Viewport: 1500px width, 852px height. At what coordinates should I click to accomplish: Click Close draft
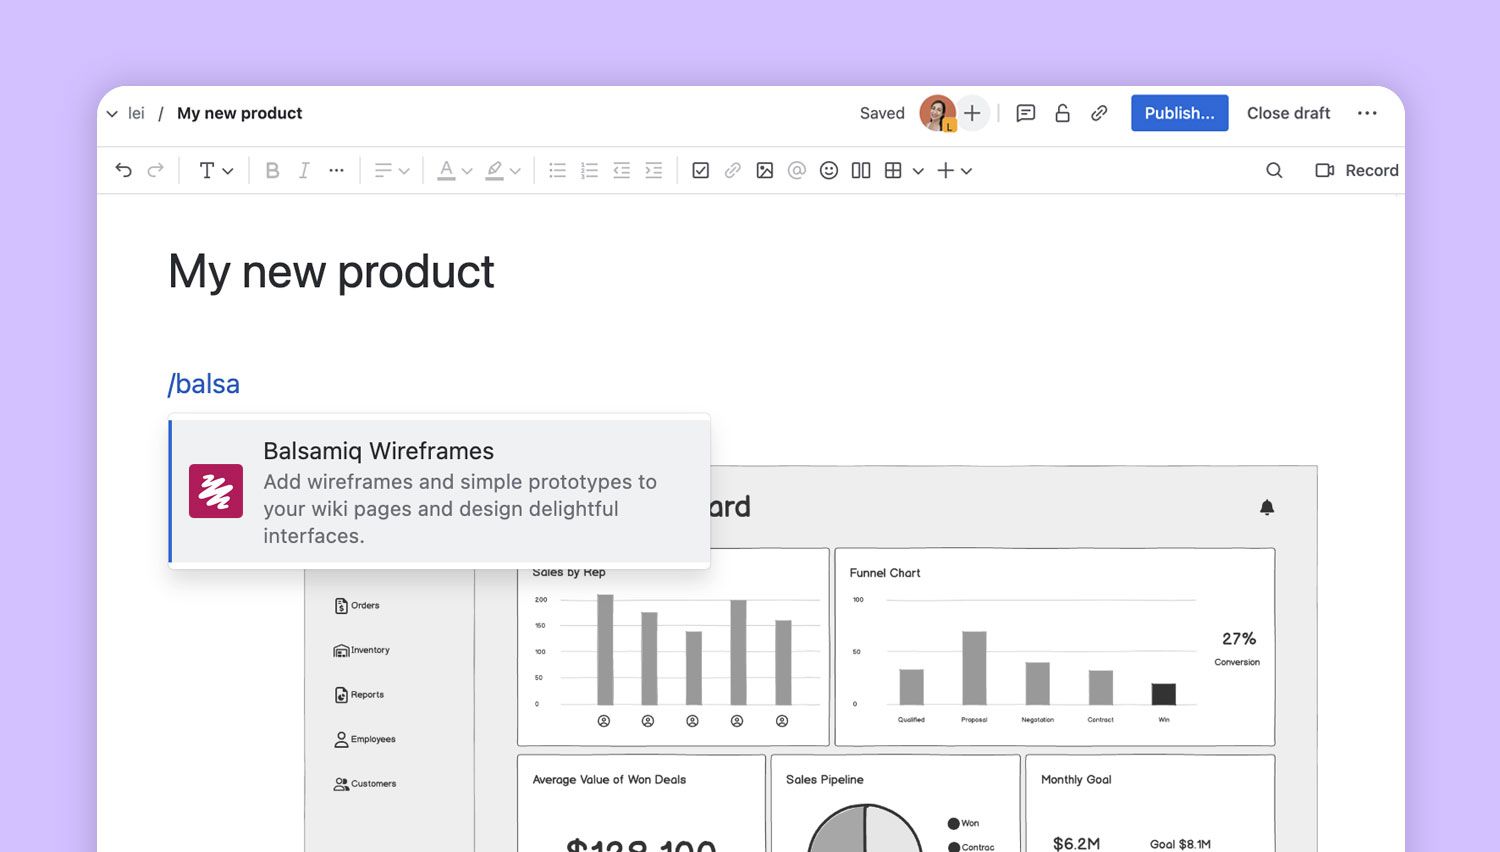(x=1288, y=113)
